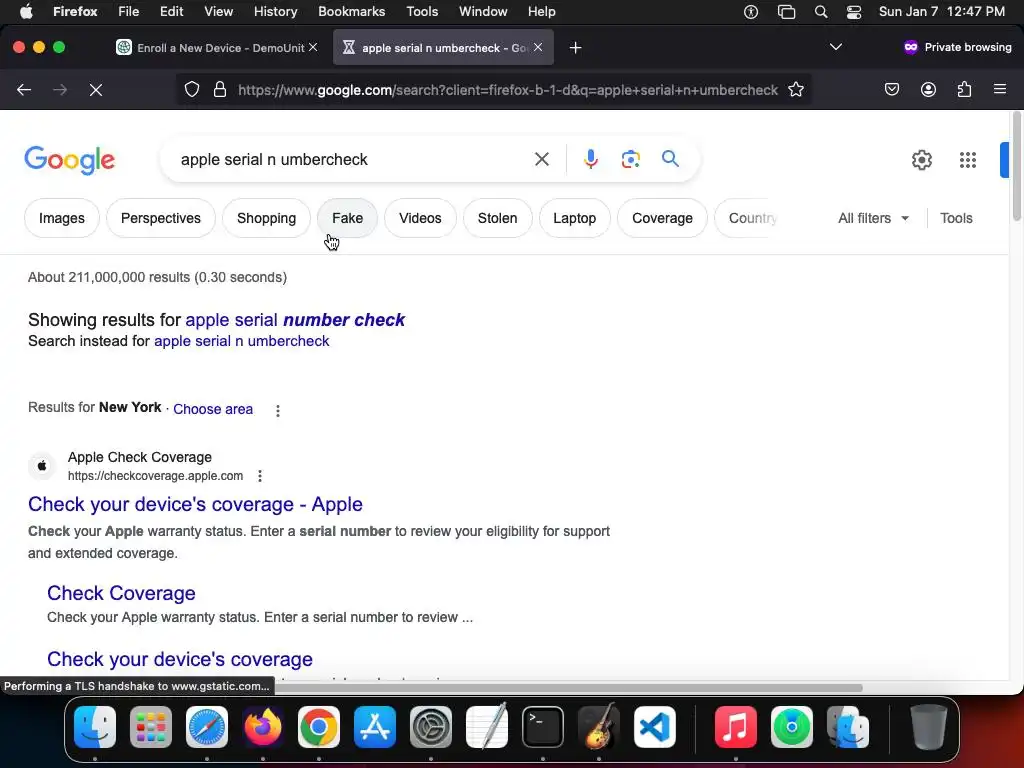Stop page loading with the X button
The height and width of the screenshot is (768, 1024).
click(x=96, y=90)
